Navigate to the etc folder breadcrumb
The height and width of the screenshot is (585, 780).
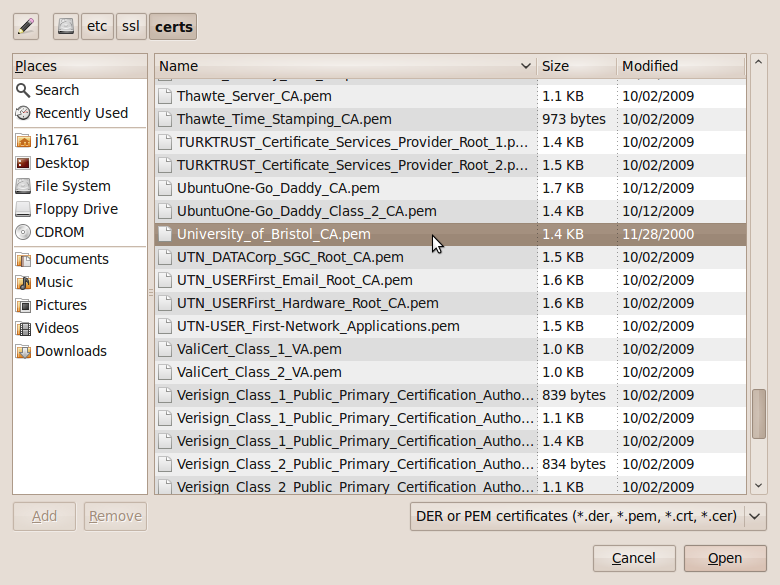[x=97, y=26]
